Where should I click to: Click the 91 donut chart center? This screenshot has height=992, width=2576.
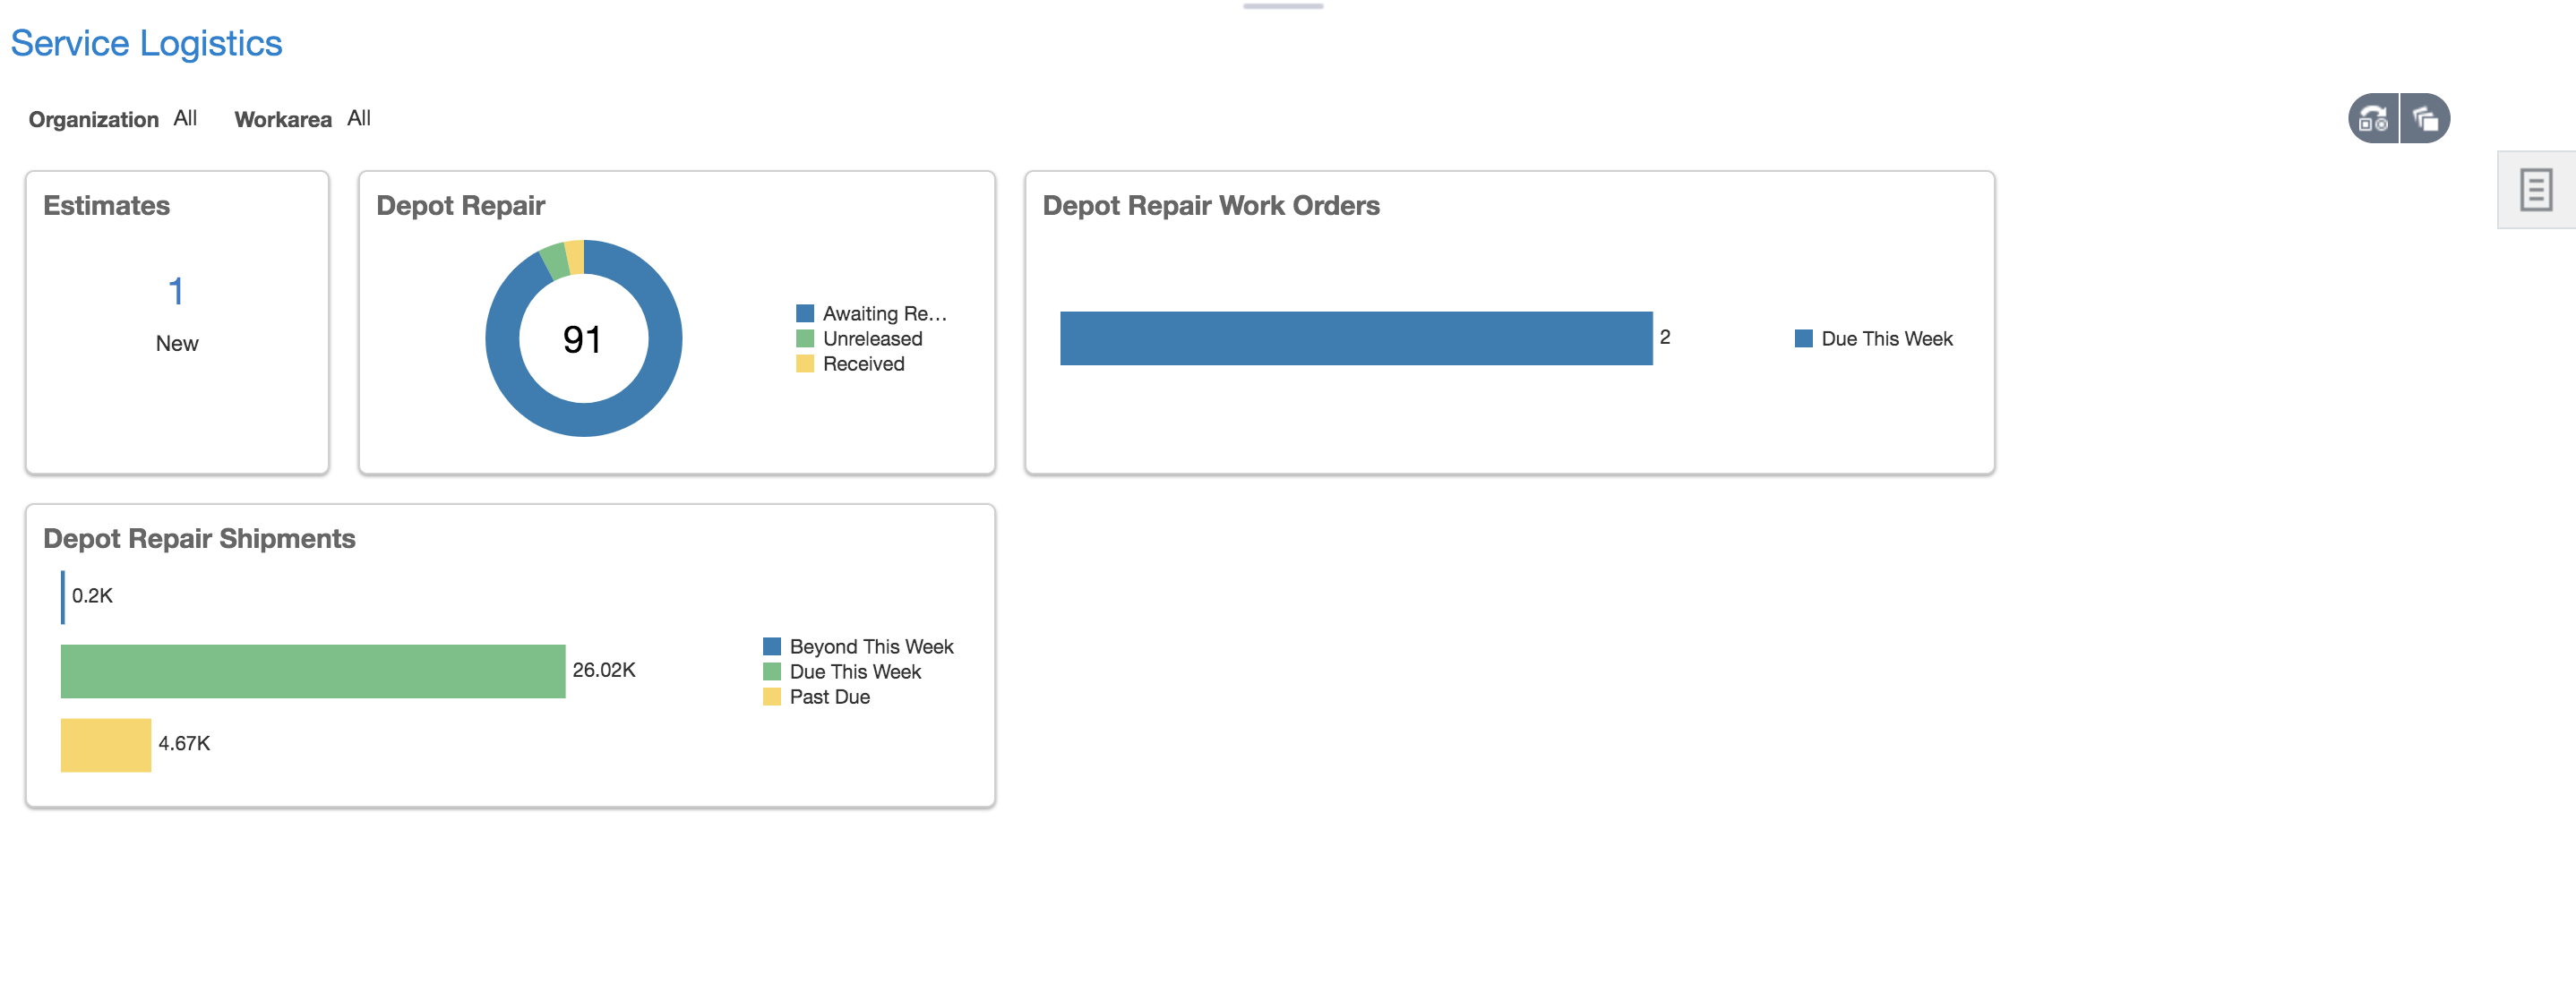point(583,340)
